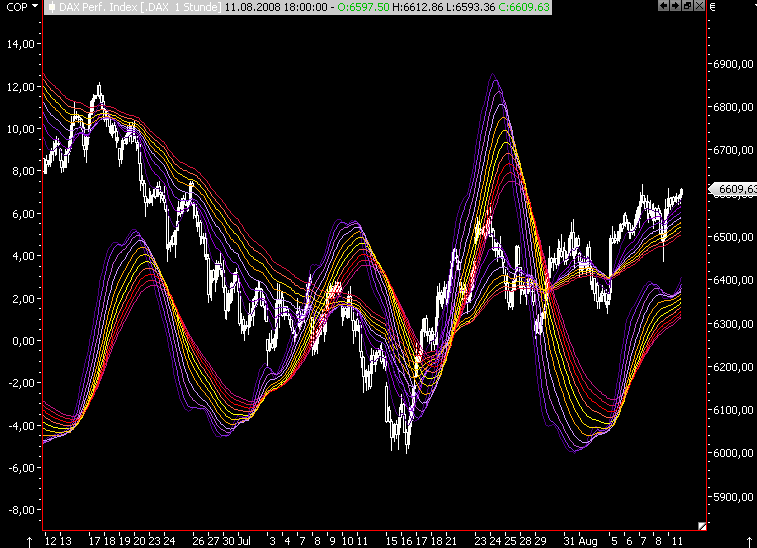Click the candle icon before DAX Perf. Index
The image size is (757, 548).
pos(52,7)
